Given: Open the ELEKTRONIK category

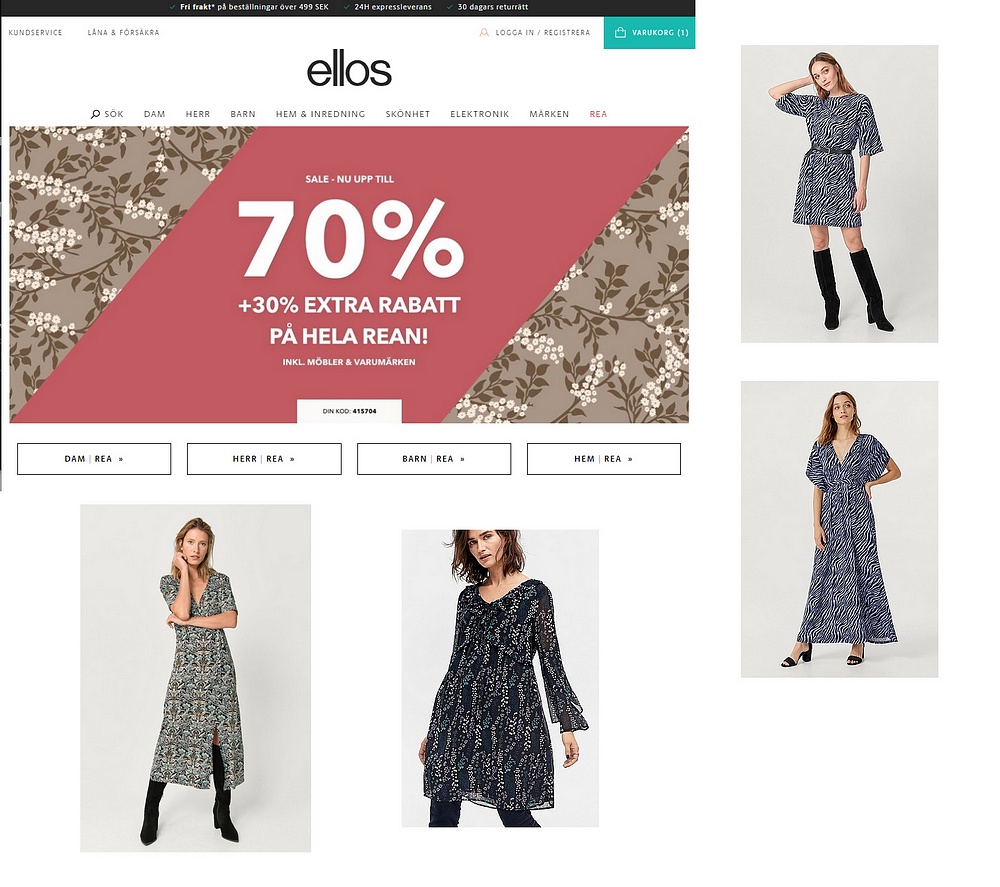Looking at the screenshot, I should [x=480, y=114].
